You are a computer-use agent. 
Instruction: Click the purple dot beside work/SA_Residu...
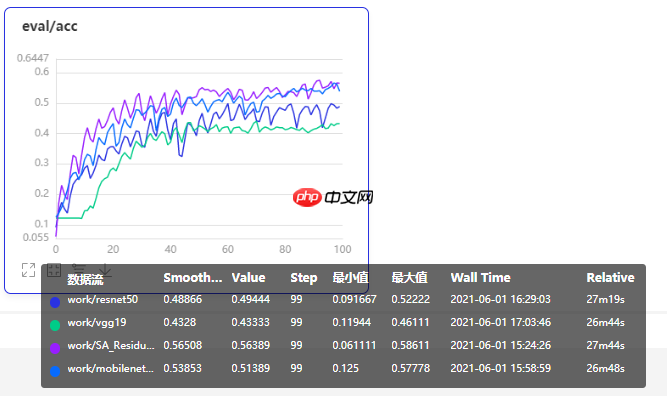point(55,348)
